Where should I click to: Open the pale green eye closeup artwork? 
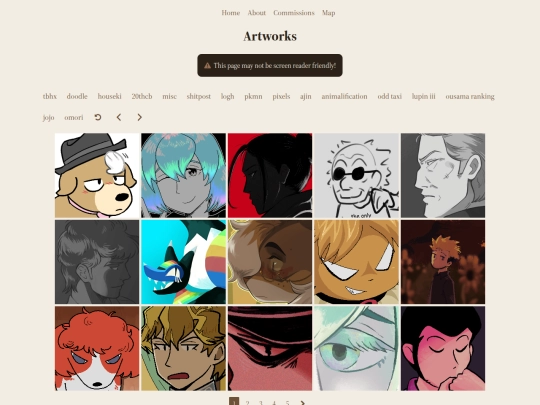click(x=356, y=349)
